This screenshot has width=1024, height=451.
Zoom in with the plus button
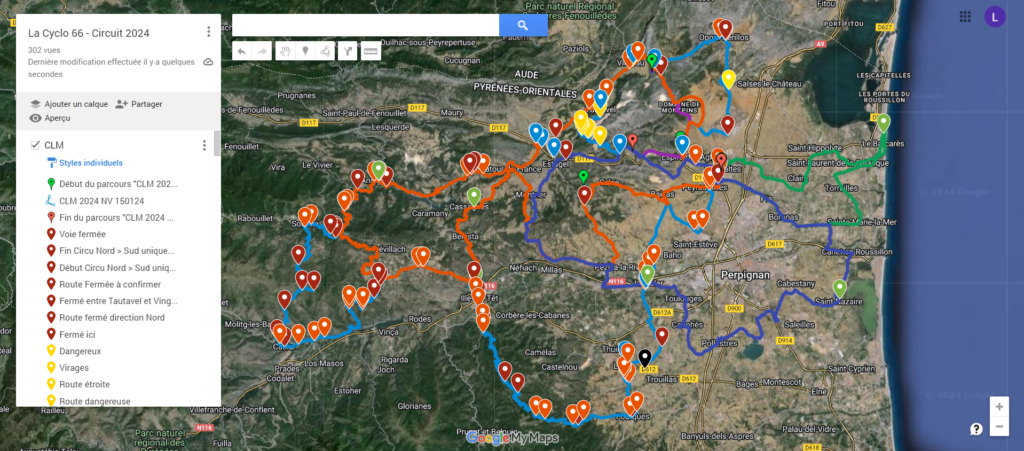coord(997,407)
